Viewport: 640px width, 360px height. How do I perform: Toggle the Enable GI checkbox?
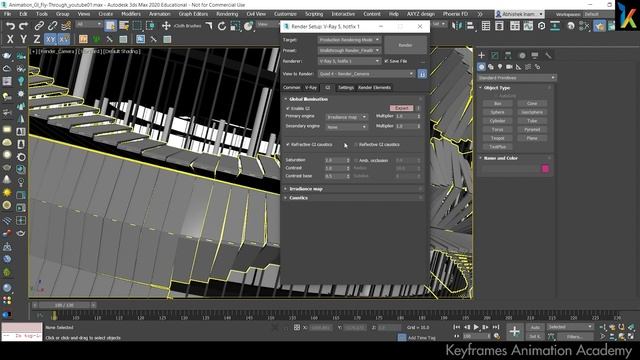click(x=288, y=108)
